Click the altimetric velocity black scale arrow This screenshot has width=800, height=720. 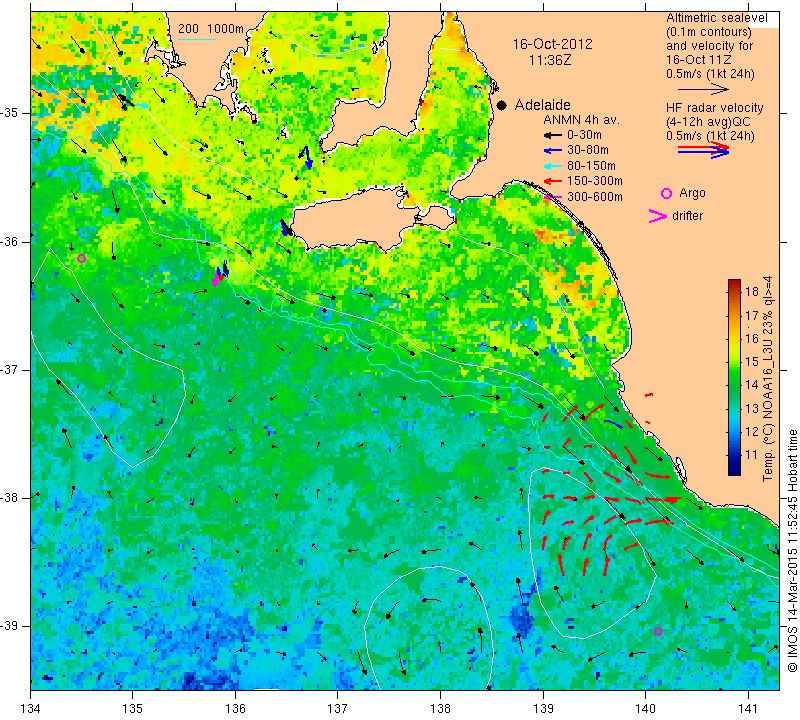703,89
